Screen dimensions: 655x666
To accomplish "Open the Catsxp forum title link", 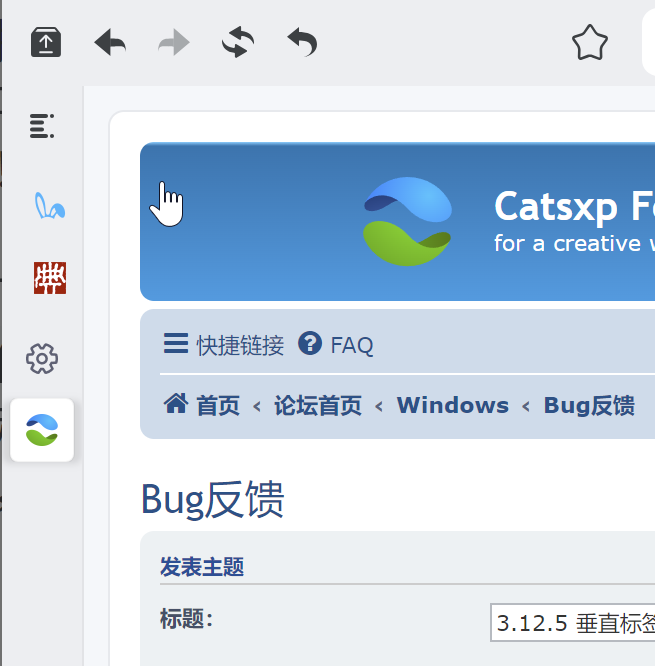I will (x=574, y=206).
